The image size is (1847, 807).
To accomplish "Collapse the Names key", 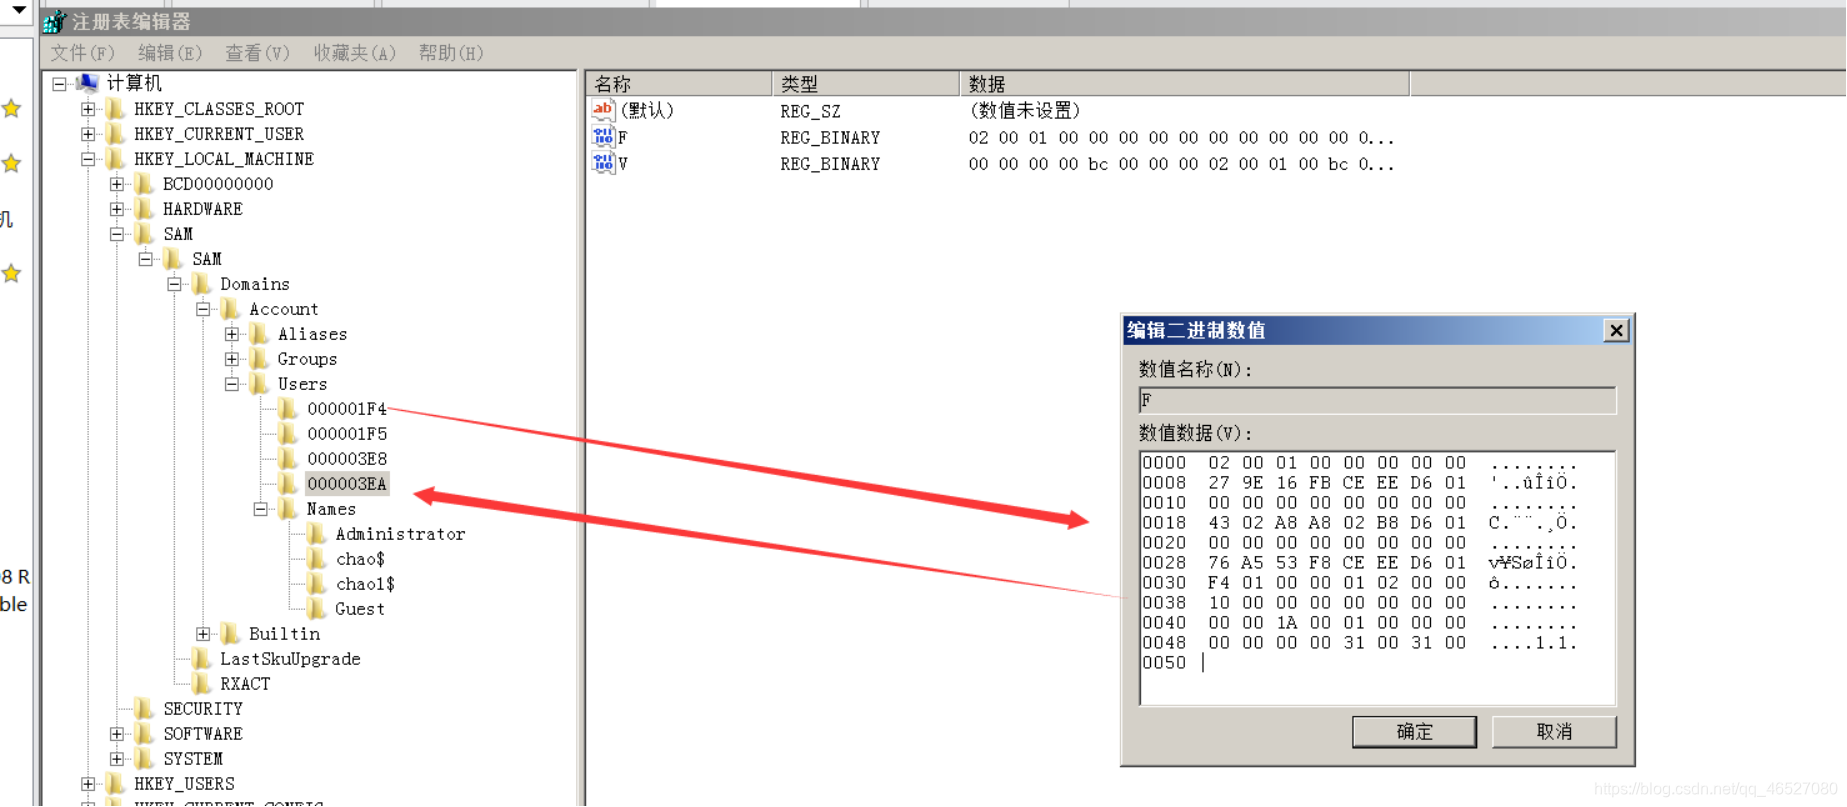I will [x=261, y=509].
